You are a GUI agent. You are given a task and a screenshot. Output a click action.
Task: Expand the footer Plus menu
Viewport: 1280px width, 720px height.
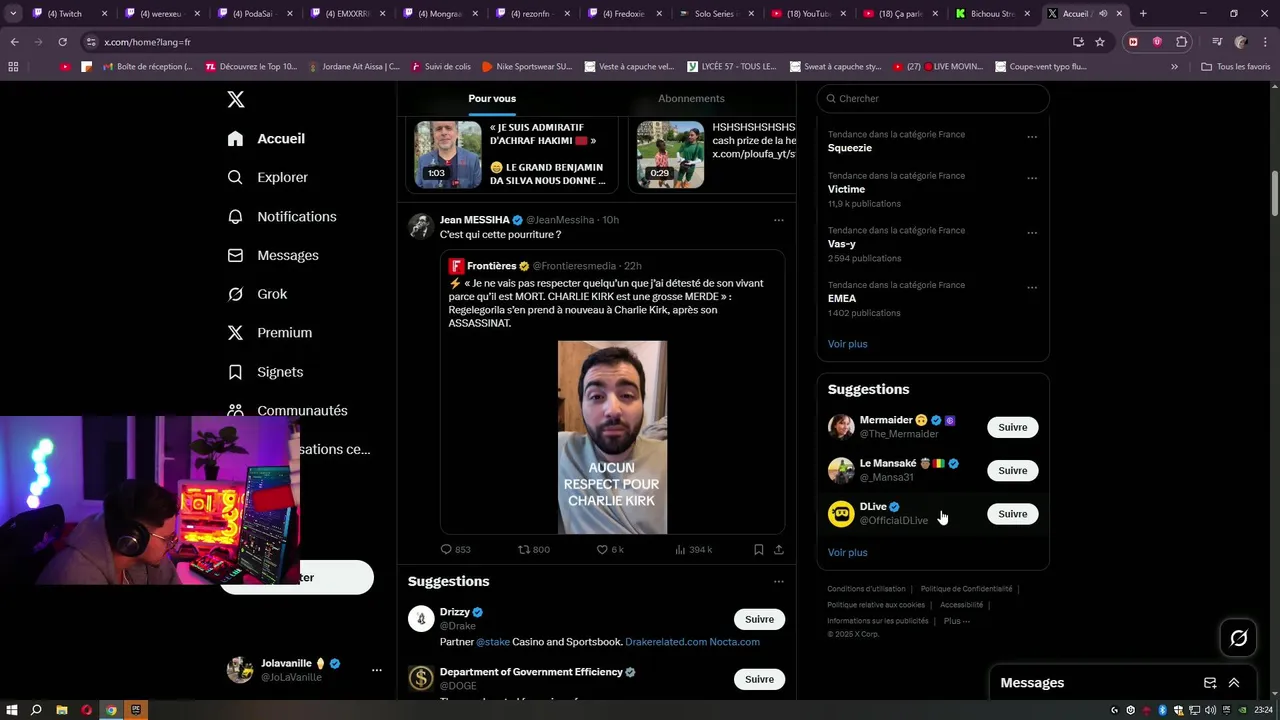pos(956,621)
